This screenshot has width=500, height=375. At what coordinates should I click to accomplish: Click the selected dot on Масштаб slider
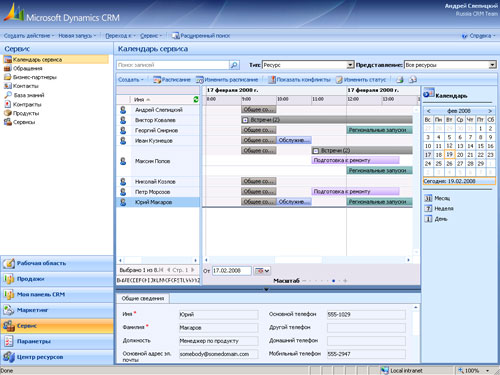pyautogui.click(x=333, y=281)
